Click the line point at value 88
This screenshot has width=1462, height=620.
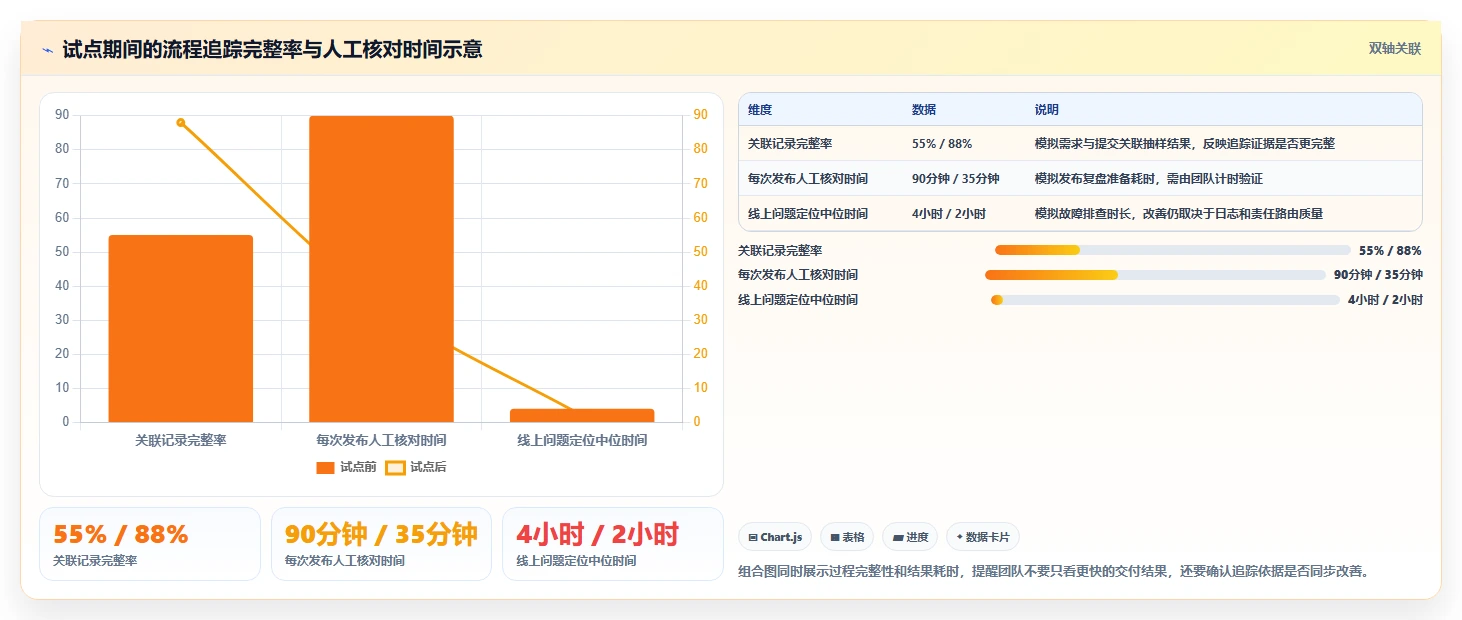[x=181, y=123]
